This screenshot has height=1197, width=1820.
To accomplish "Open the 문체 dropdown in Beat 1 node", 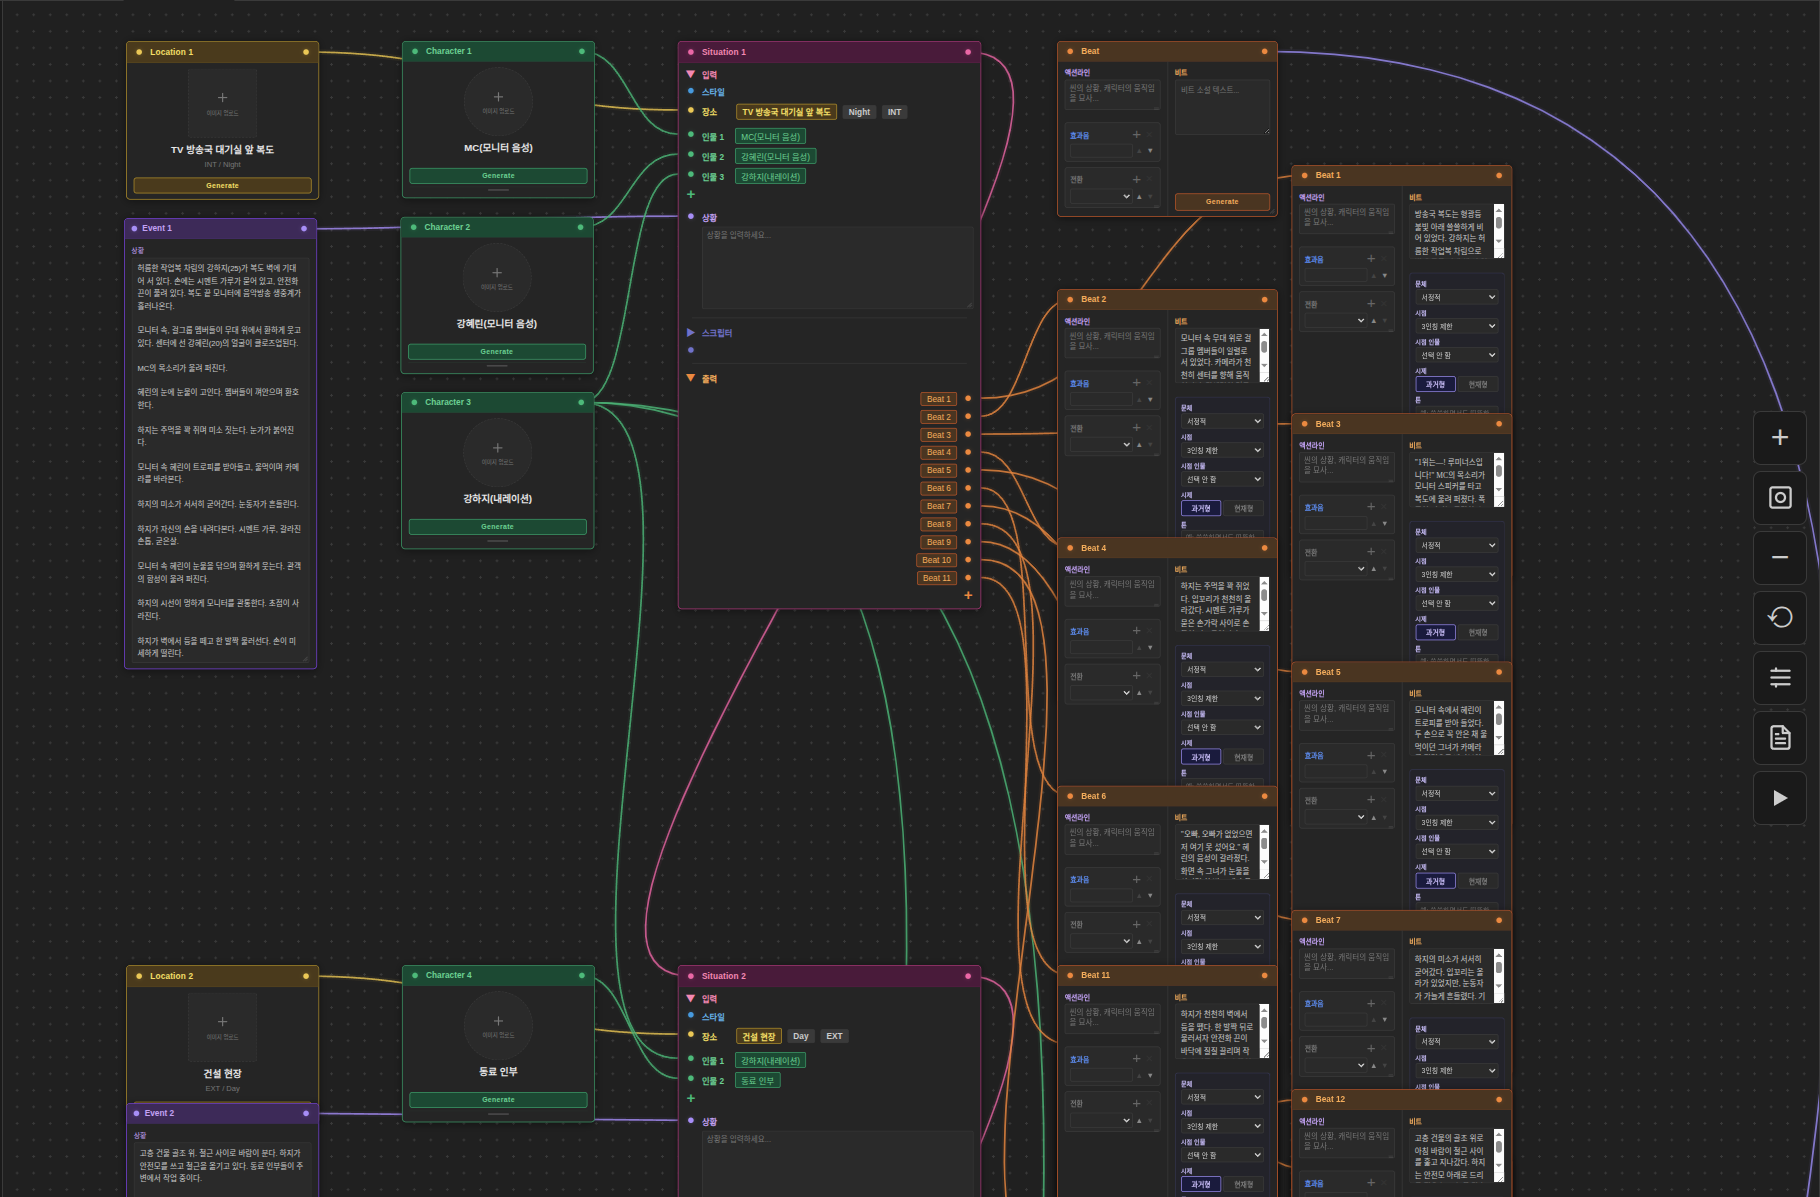I will point(1457,297).
